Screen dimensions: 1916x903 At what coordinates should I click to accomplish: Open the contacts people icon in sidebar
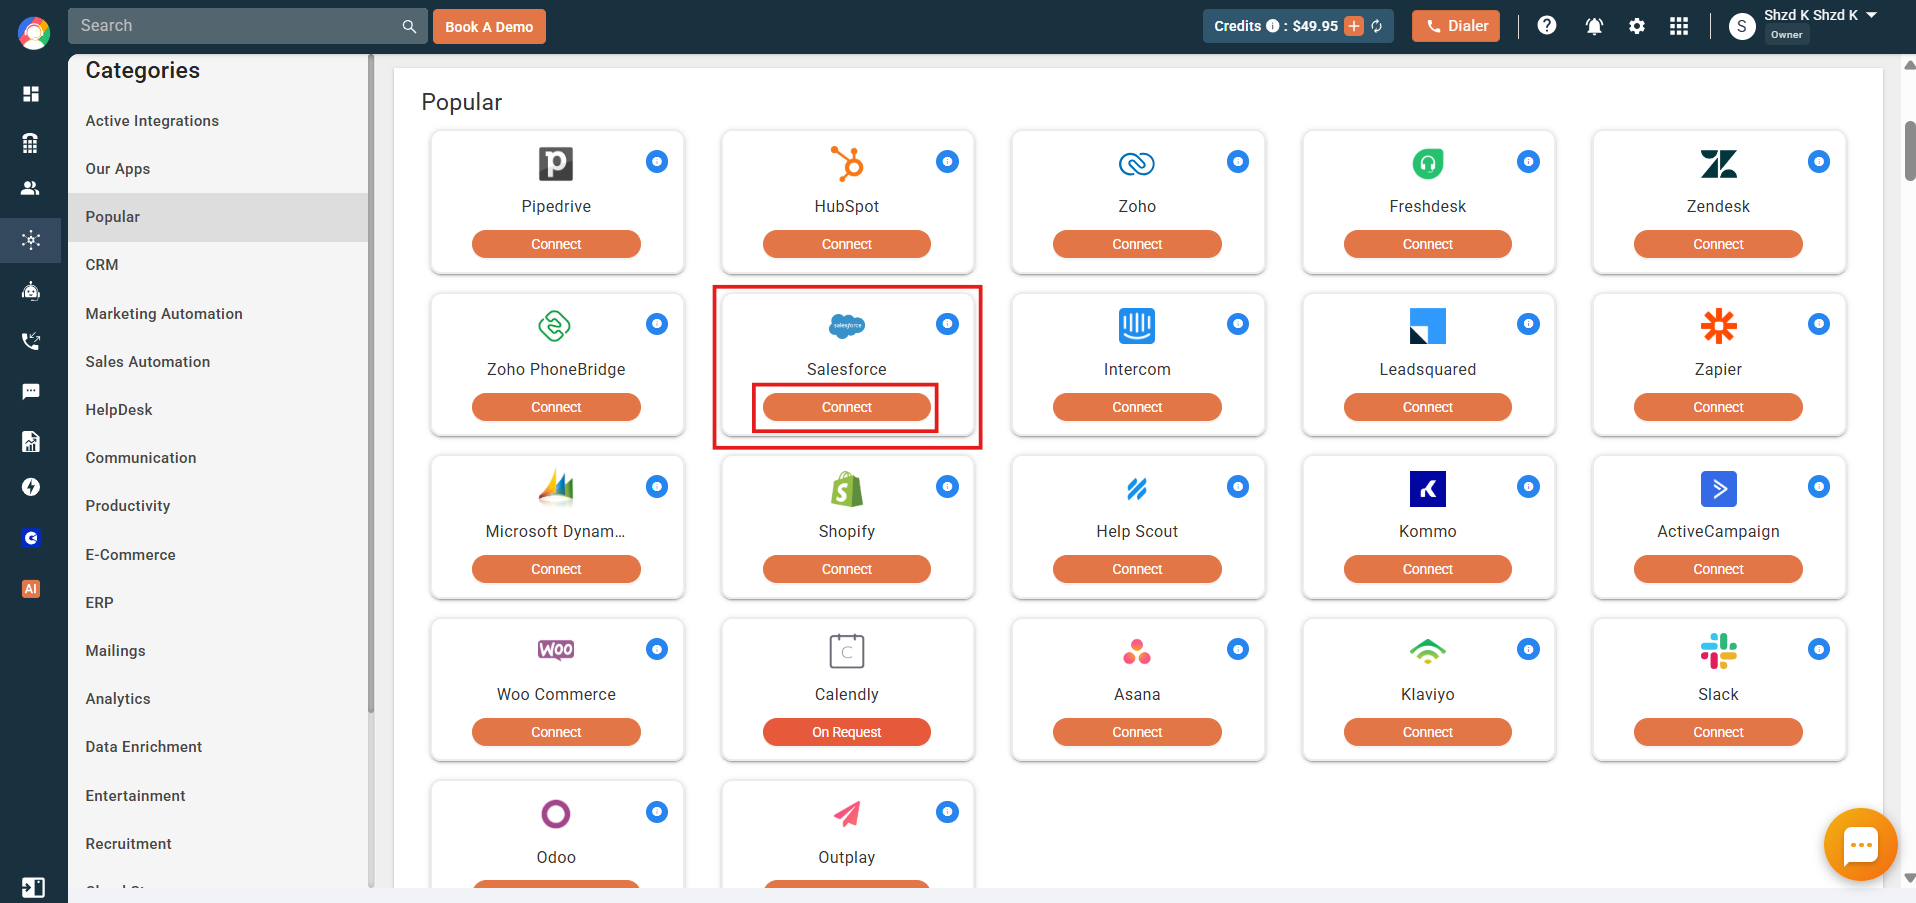pyautogui.click(x=31, y=188)
